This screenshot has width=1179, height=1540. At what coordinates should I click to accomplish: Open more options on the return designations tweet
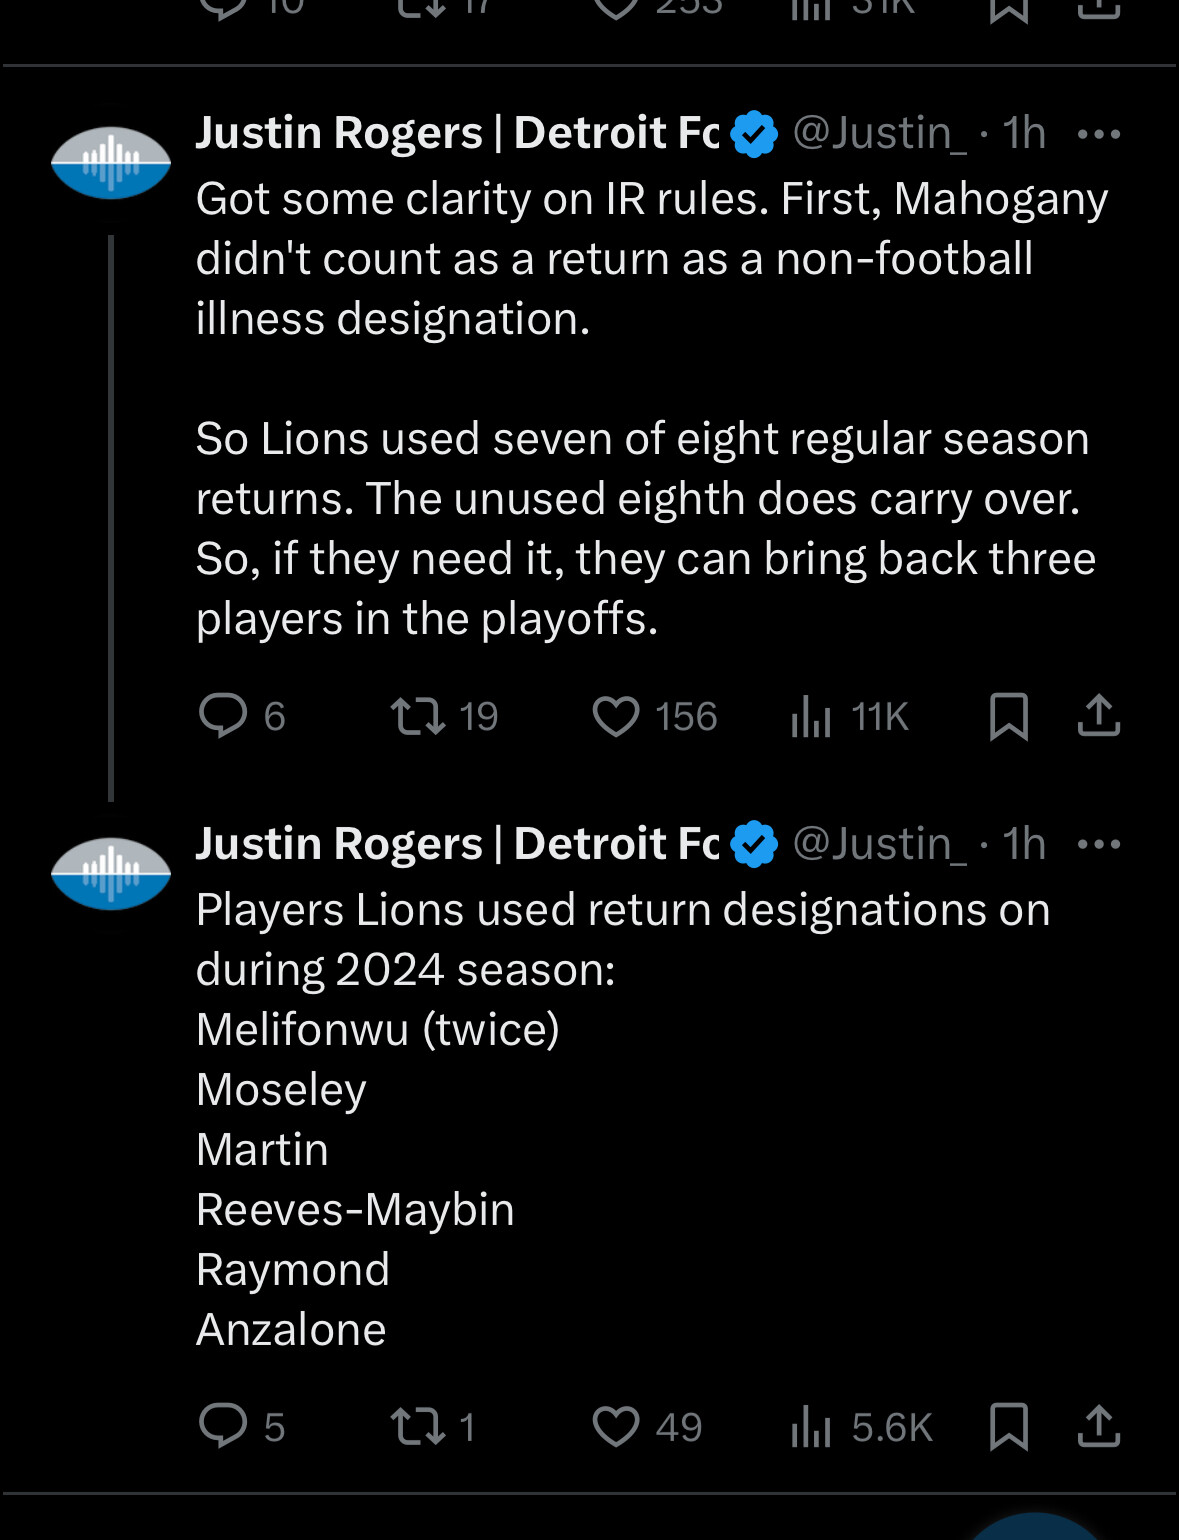[1099, 844]
